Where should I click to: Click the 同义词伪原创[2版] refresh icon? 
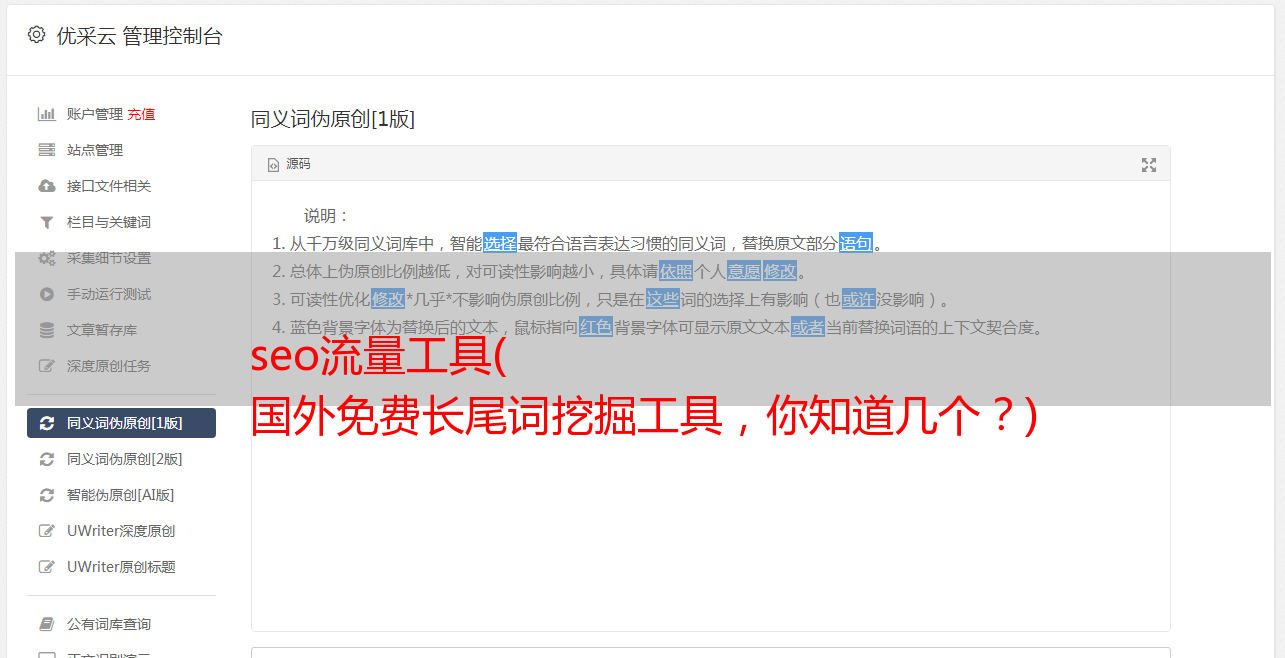[46, 459]
